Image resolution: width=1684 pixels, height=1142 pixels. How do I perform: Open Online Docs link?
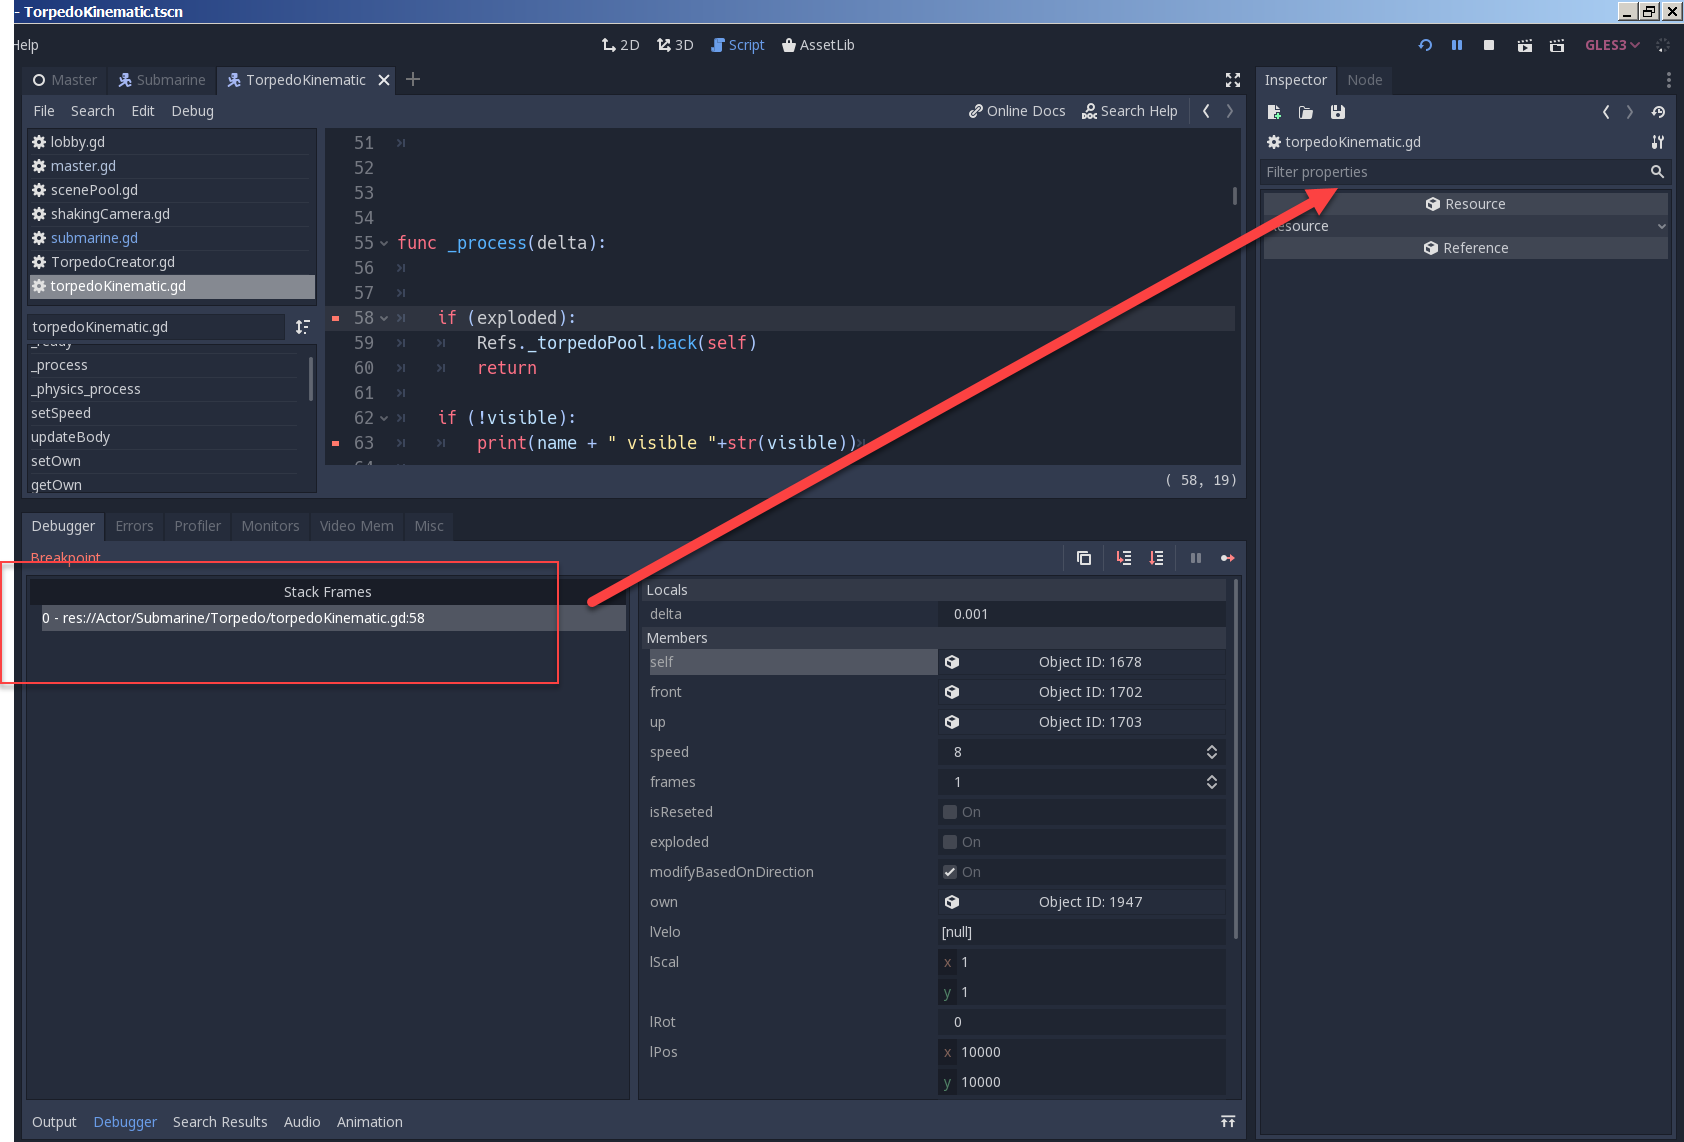coord(1017,111)
